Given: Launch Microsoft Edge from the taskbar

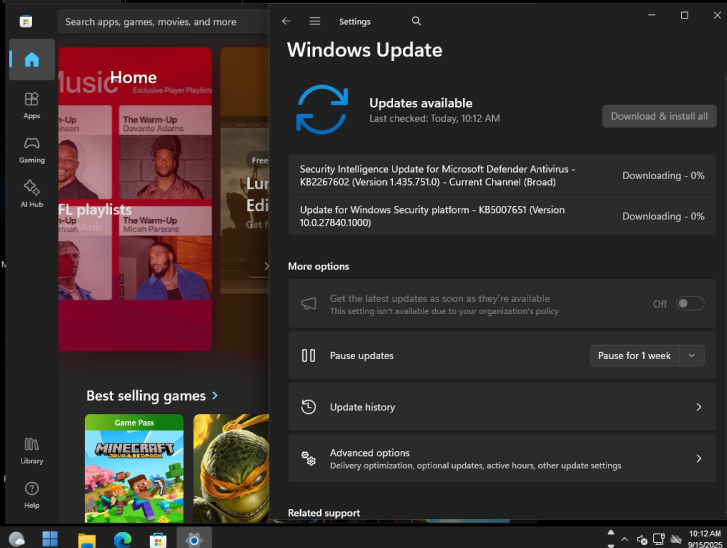Looking at the screenshot, I should point(122,540).
